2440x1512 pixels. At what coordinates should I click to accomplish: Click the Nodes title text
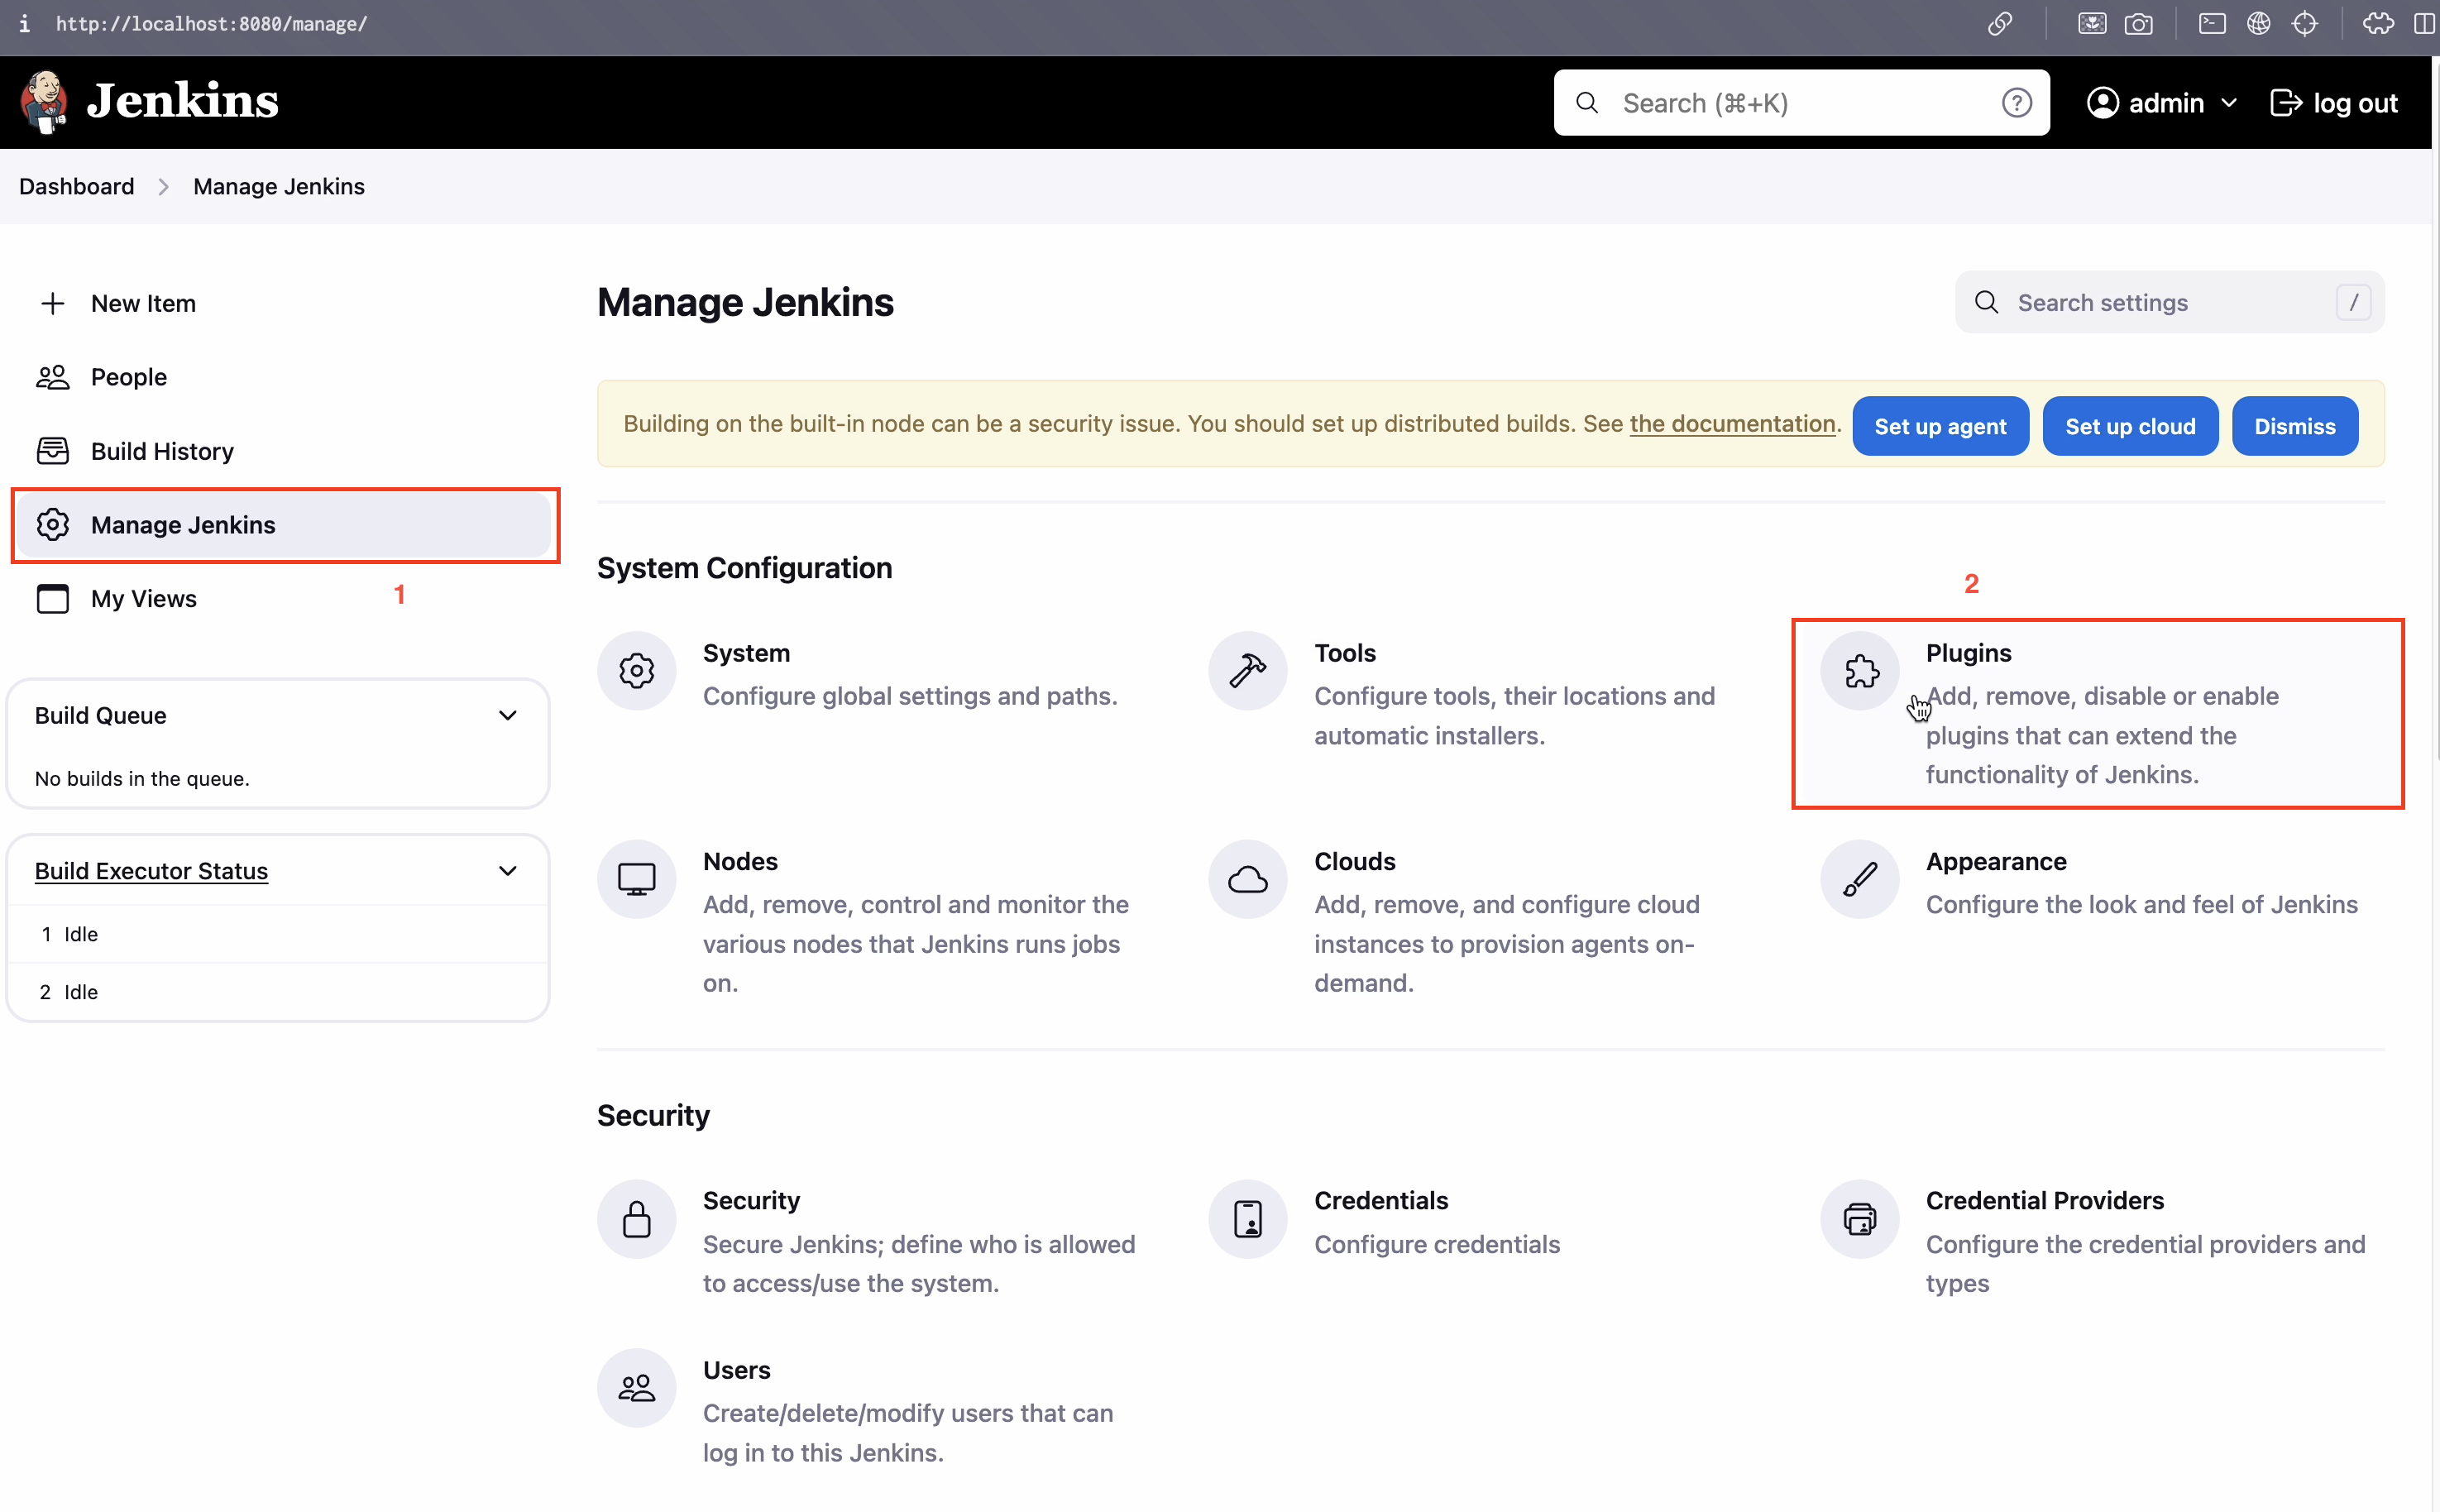click(x=740, y=861)
